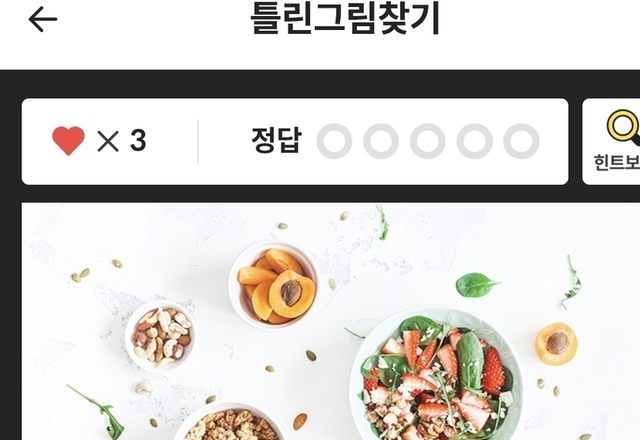The width and height of the screenshot is (640, 440).
Task: Tap the strawberry spinach salad bowl
Action: click(438, 374)
